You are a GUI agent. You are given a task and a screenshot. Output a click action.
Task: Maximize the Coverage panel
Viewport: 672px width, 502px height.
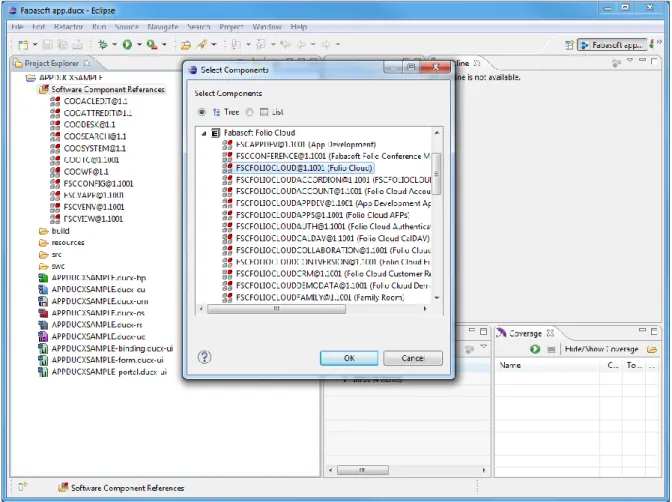(654, 331)
